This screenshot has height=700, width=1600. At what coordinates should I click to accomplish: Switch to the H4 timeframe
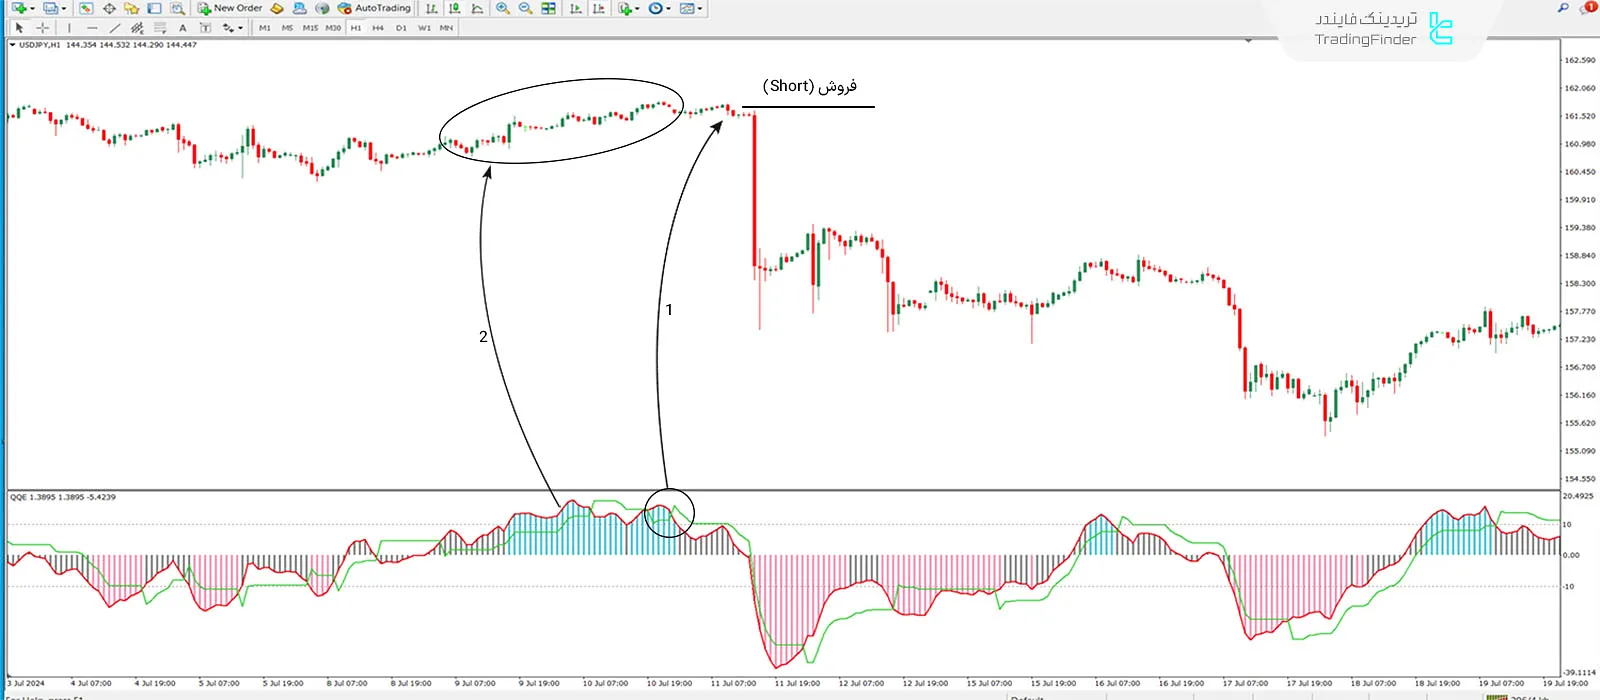pyautogui.click(x=378, y=28)
